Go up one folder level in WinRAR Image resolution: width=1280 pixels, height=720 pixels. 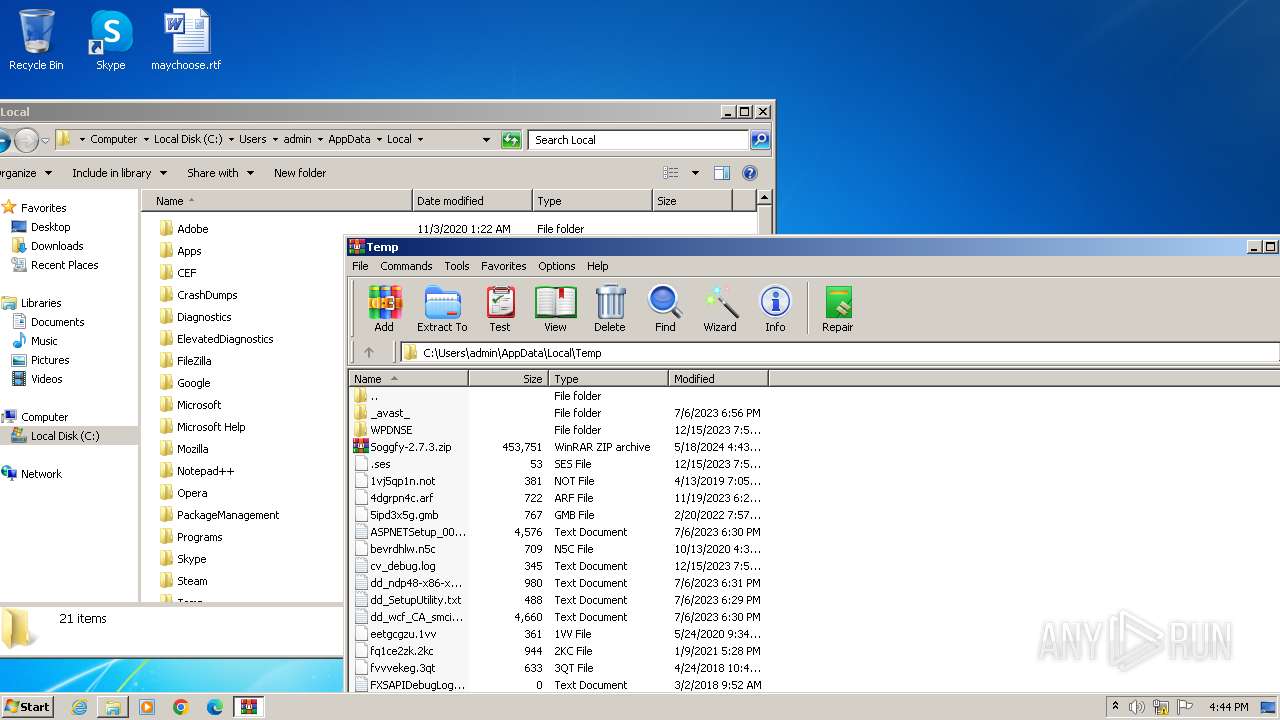point(369,352)
